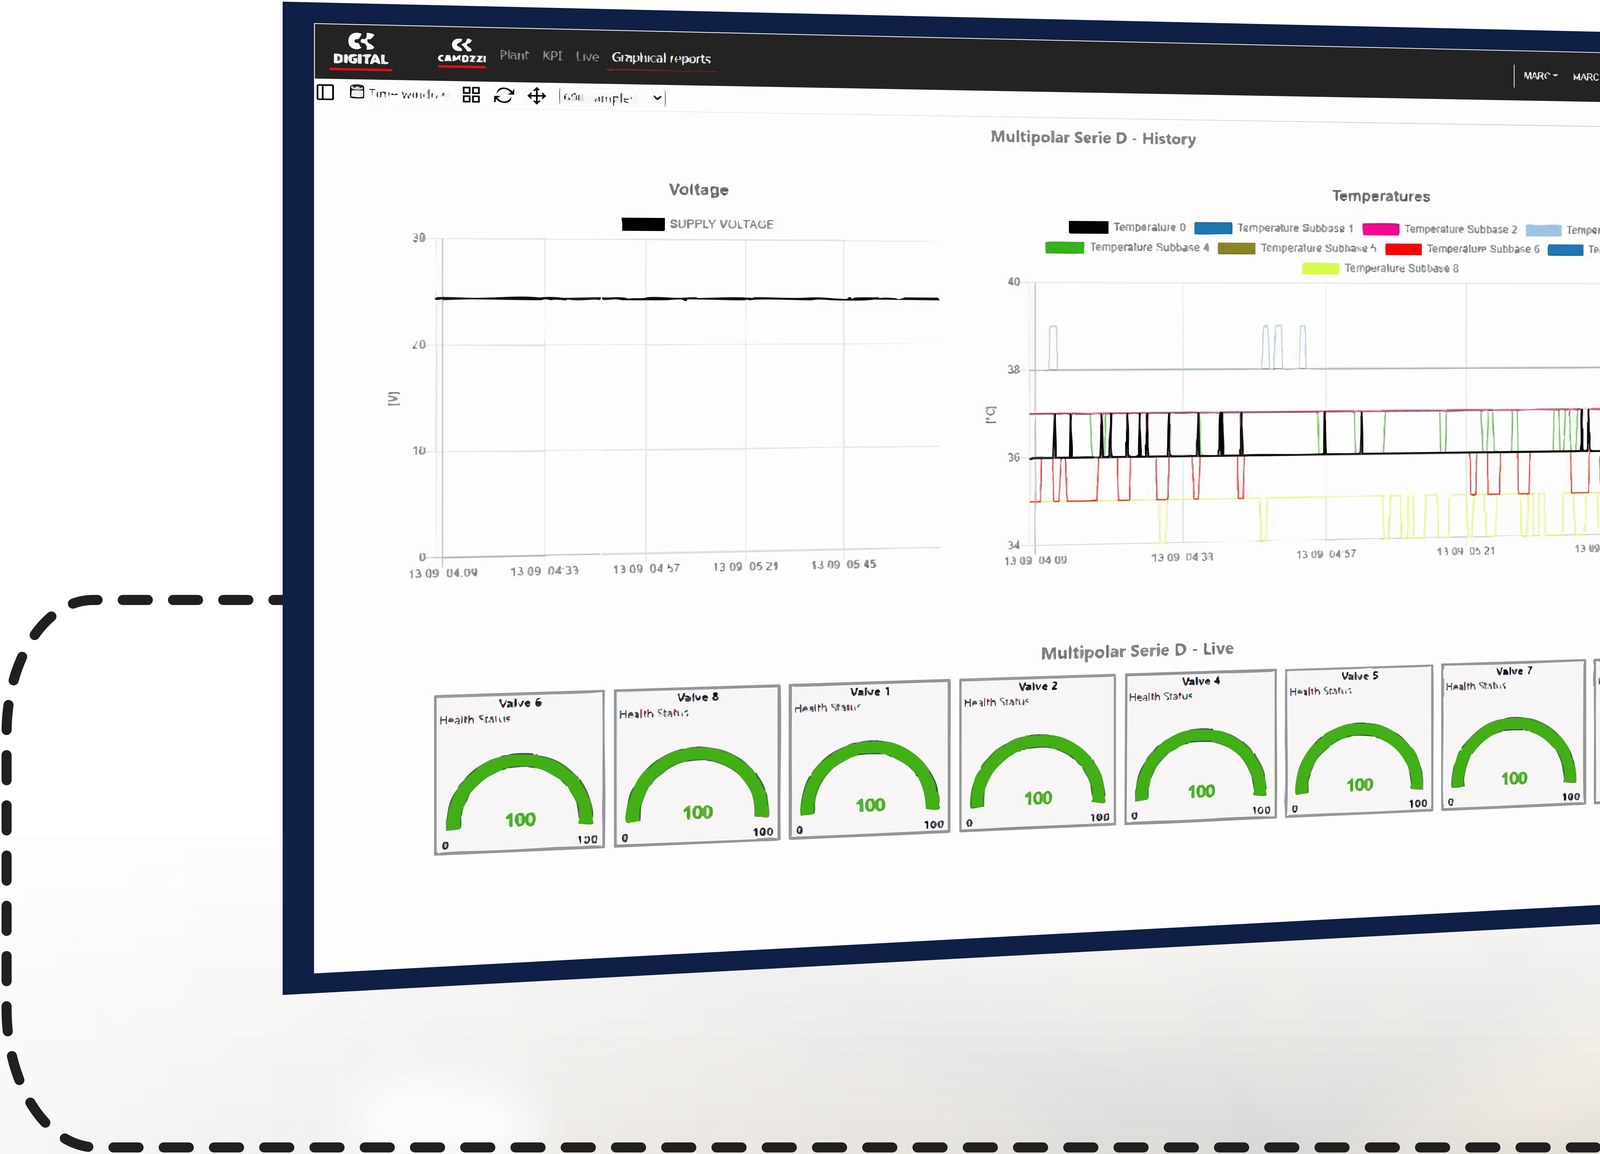Click the grid layout icon

pyautogui.click(x=471, y=94)
